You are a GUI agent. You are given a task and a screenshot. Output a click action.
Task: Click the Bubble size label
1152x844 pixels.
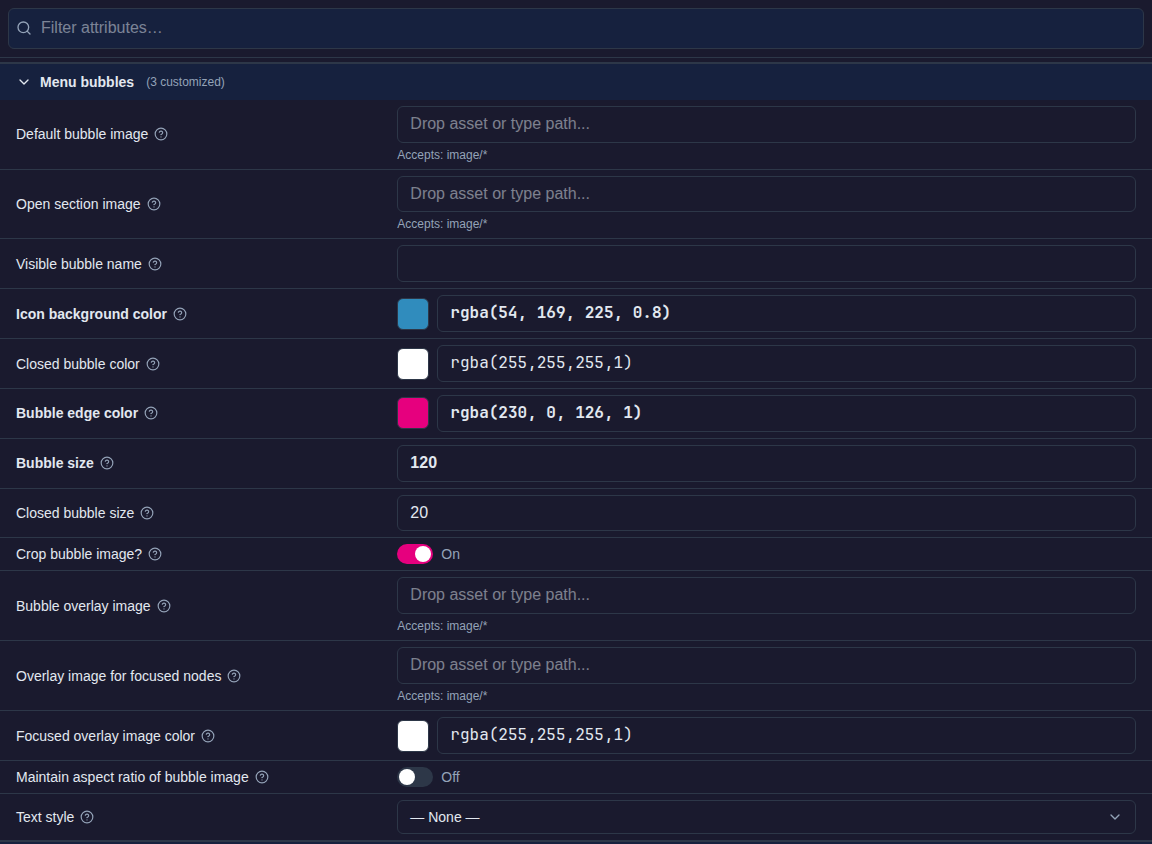(55, 464)
